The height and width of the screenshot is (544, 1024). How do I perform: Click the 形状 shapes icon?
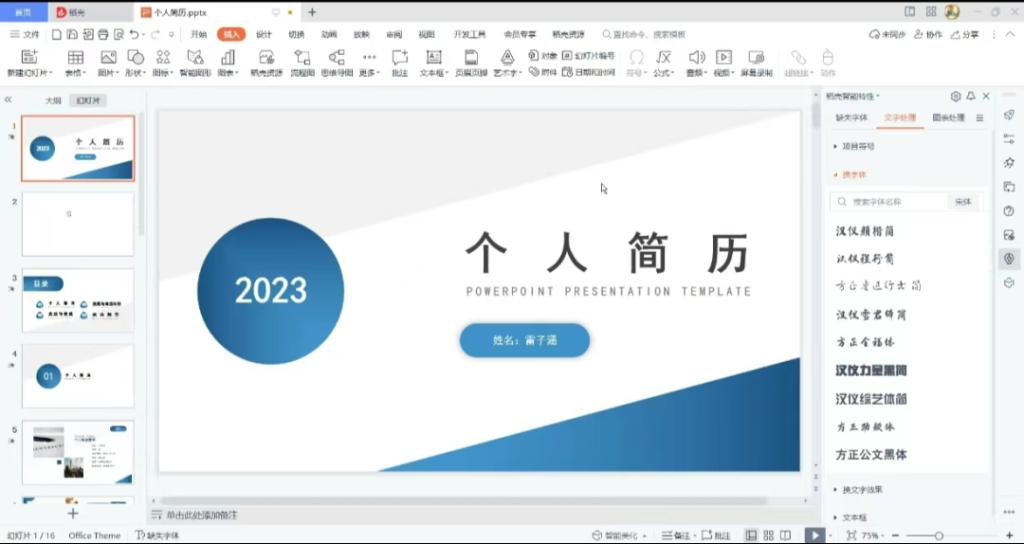tap(135, 62)
